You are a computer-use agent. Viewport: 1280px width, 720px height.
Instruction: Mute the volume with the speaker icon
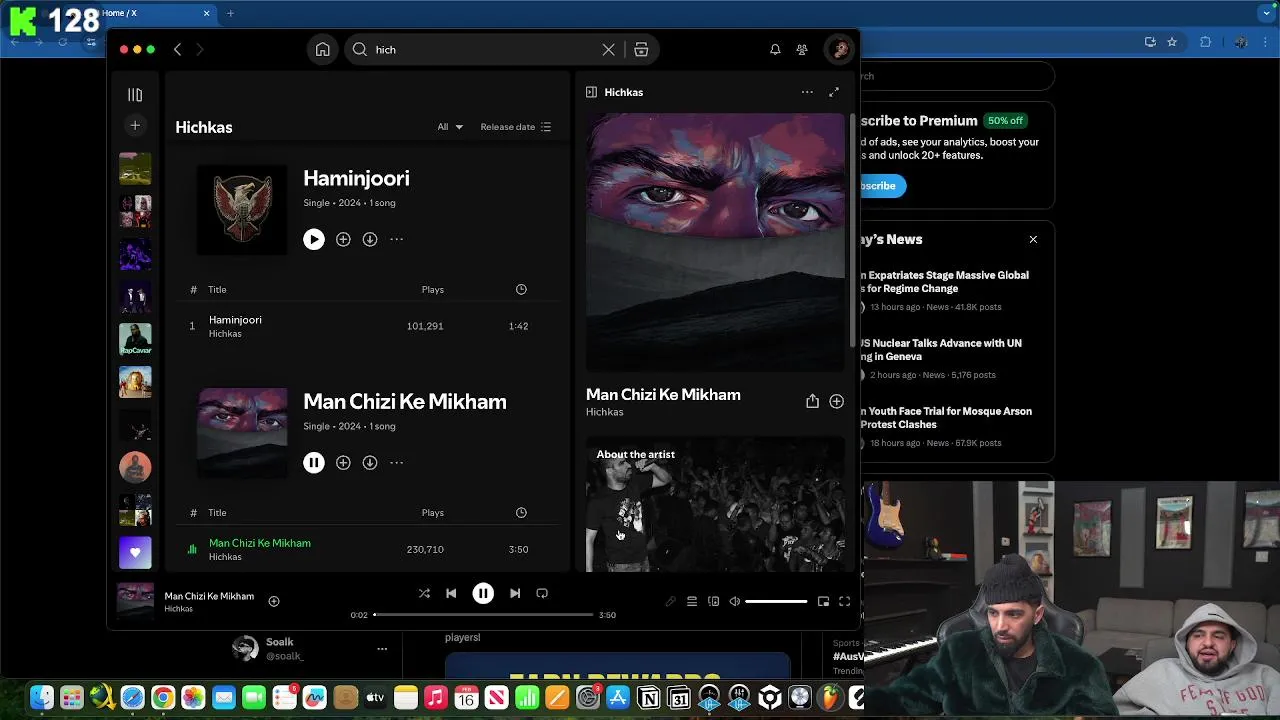click(735, 601)
